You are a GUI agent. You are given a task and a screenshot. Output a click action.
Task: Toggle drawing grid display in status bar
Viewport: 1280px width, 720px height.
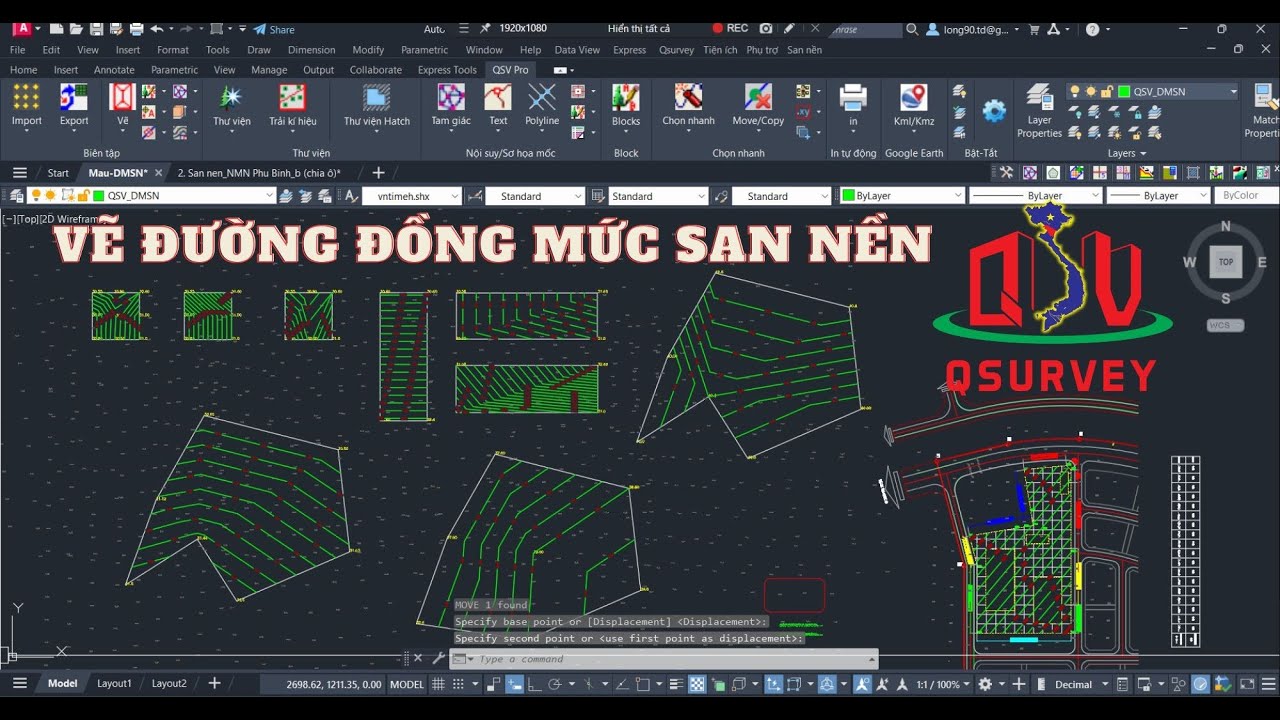pos(438,684)
